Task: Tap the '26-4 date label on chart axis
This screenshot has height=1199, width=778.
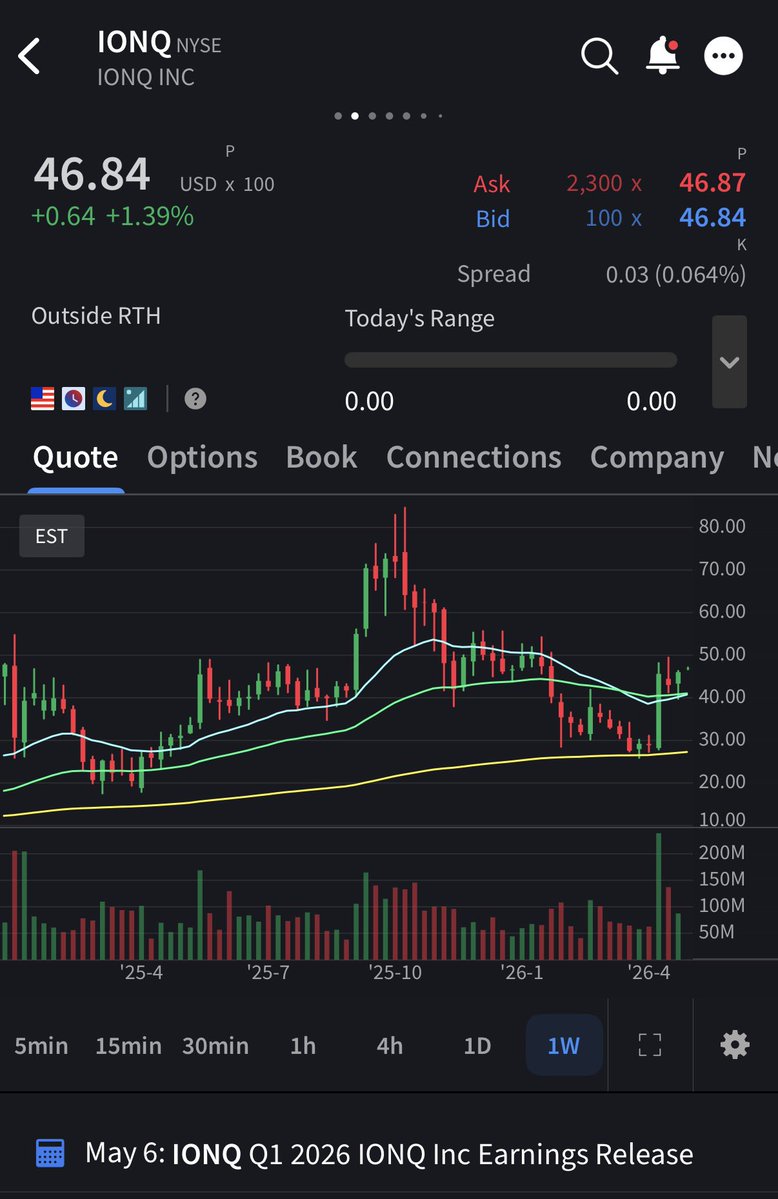Action: [x=649, y=973]
